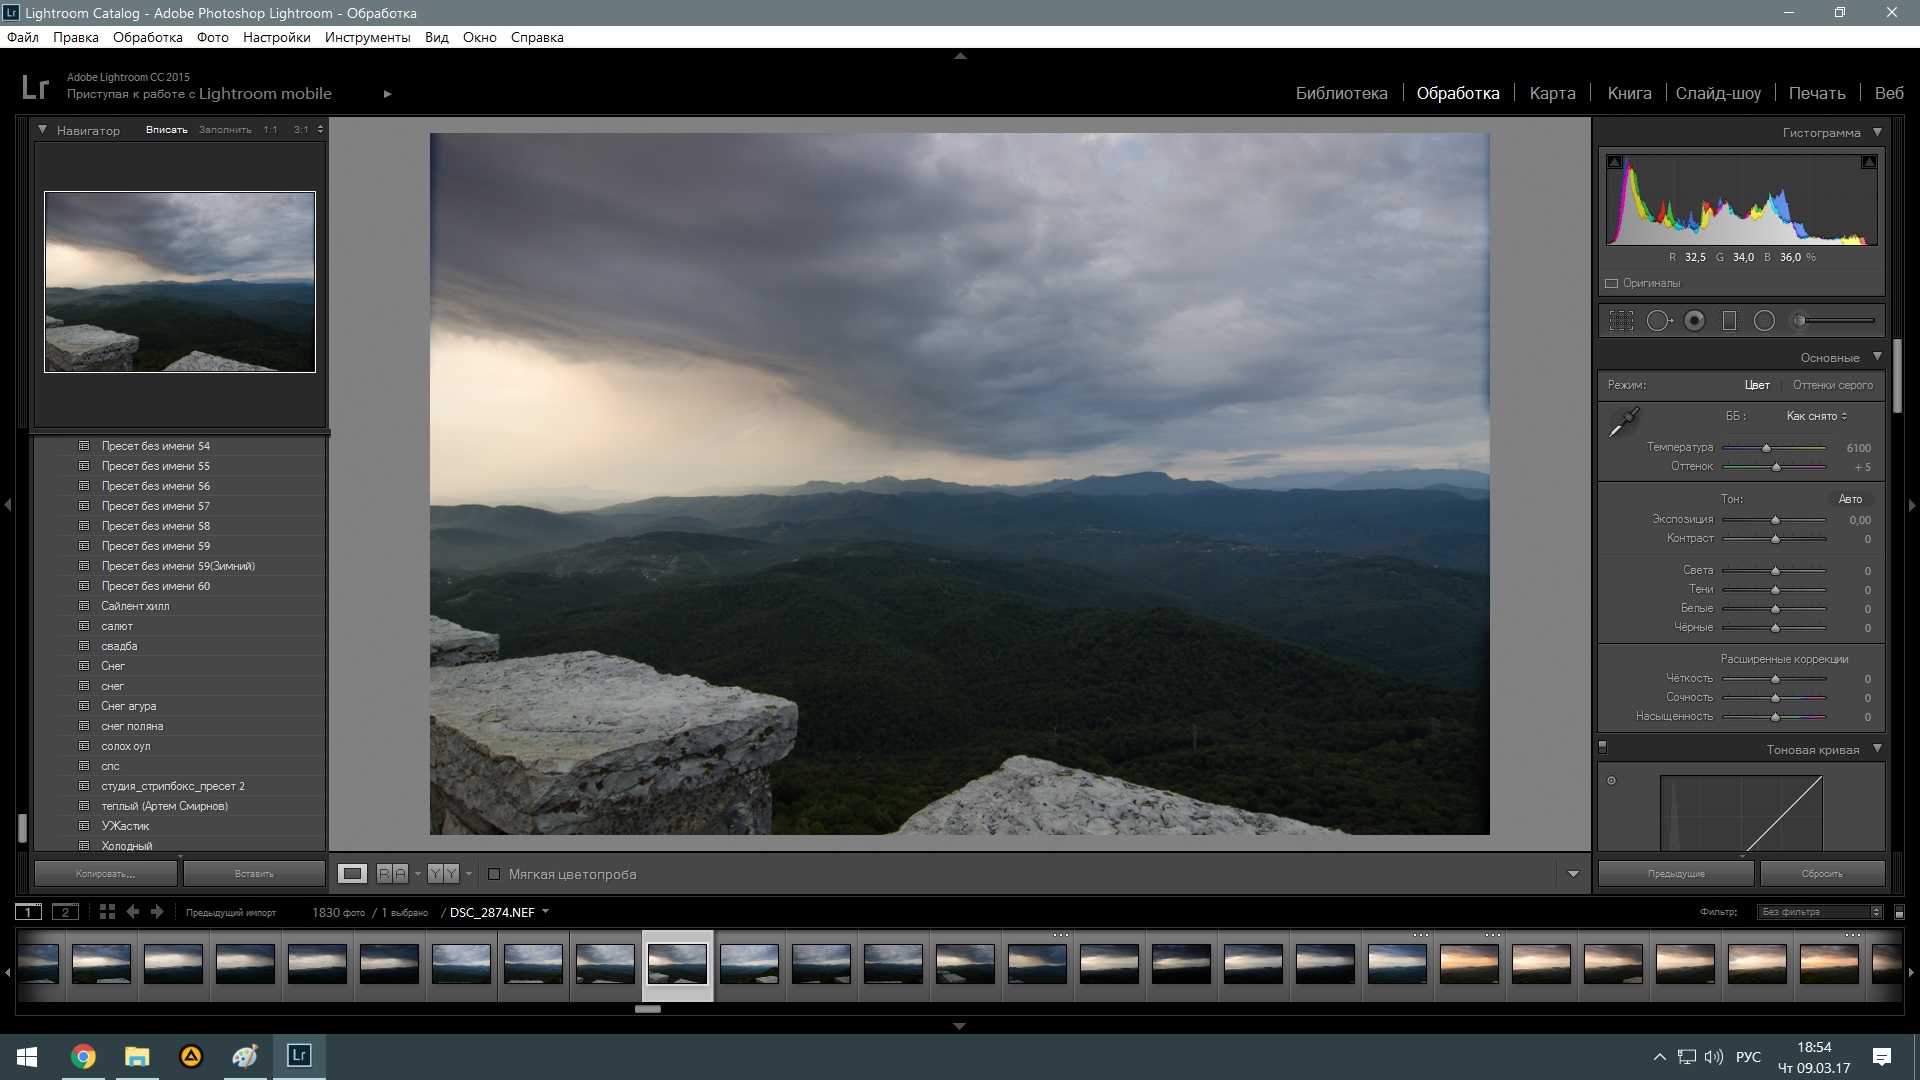Open the Инструменты menu
The image size is (1920, 1080).
click(367, 37)
